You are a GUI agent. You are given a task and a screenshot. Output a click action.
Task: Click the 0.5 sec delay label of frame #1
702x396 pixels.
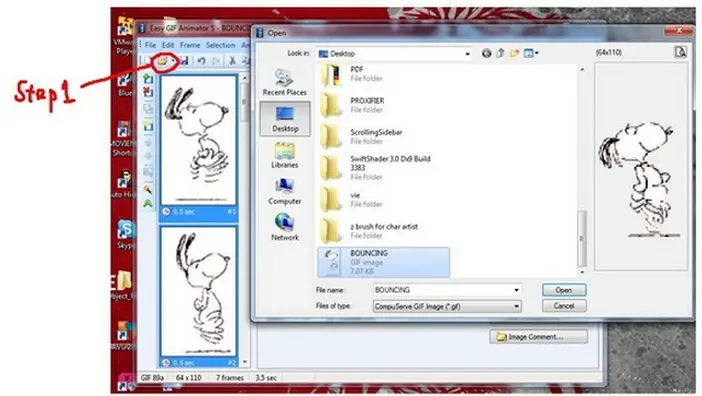(x=184, y=212)
